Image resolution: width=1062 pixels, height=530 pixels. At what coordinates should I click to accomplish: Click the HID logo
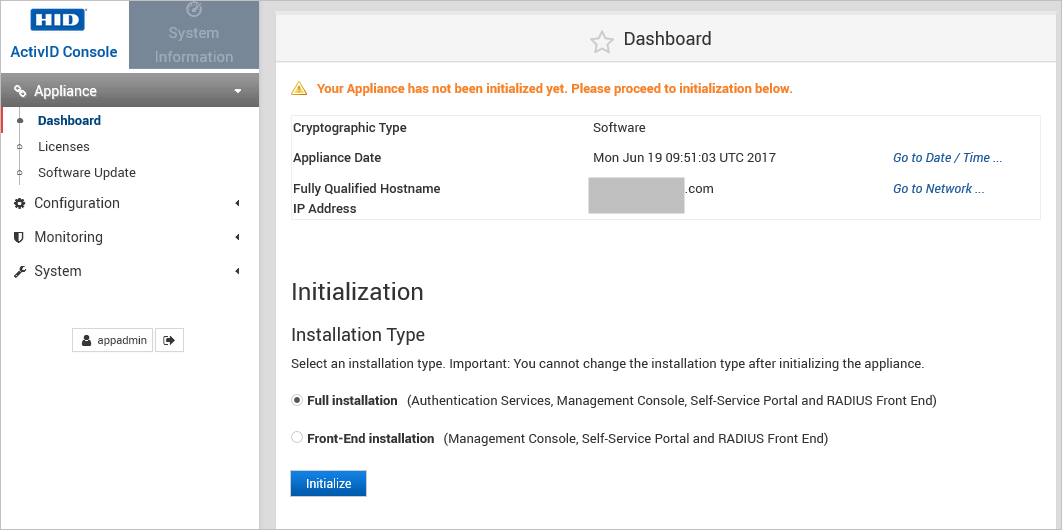click(x=58, y=20)
